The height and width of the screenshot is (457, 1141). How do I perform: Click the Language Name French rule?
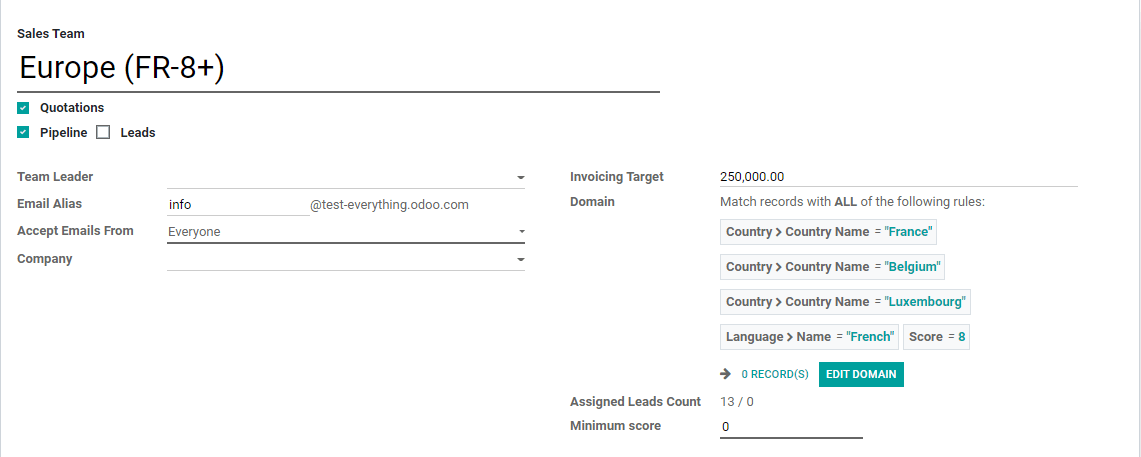click(809, 337)
